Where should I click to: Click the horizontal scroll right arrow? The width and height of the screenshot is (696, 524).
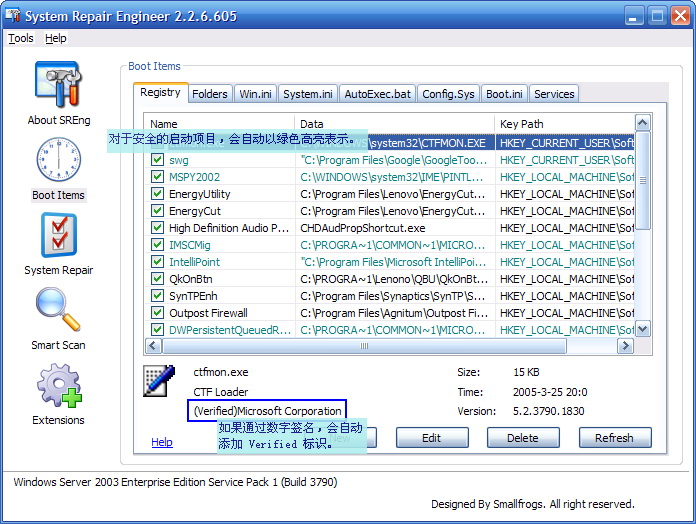[625, 346]
